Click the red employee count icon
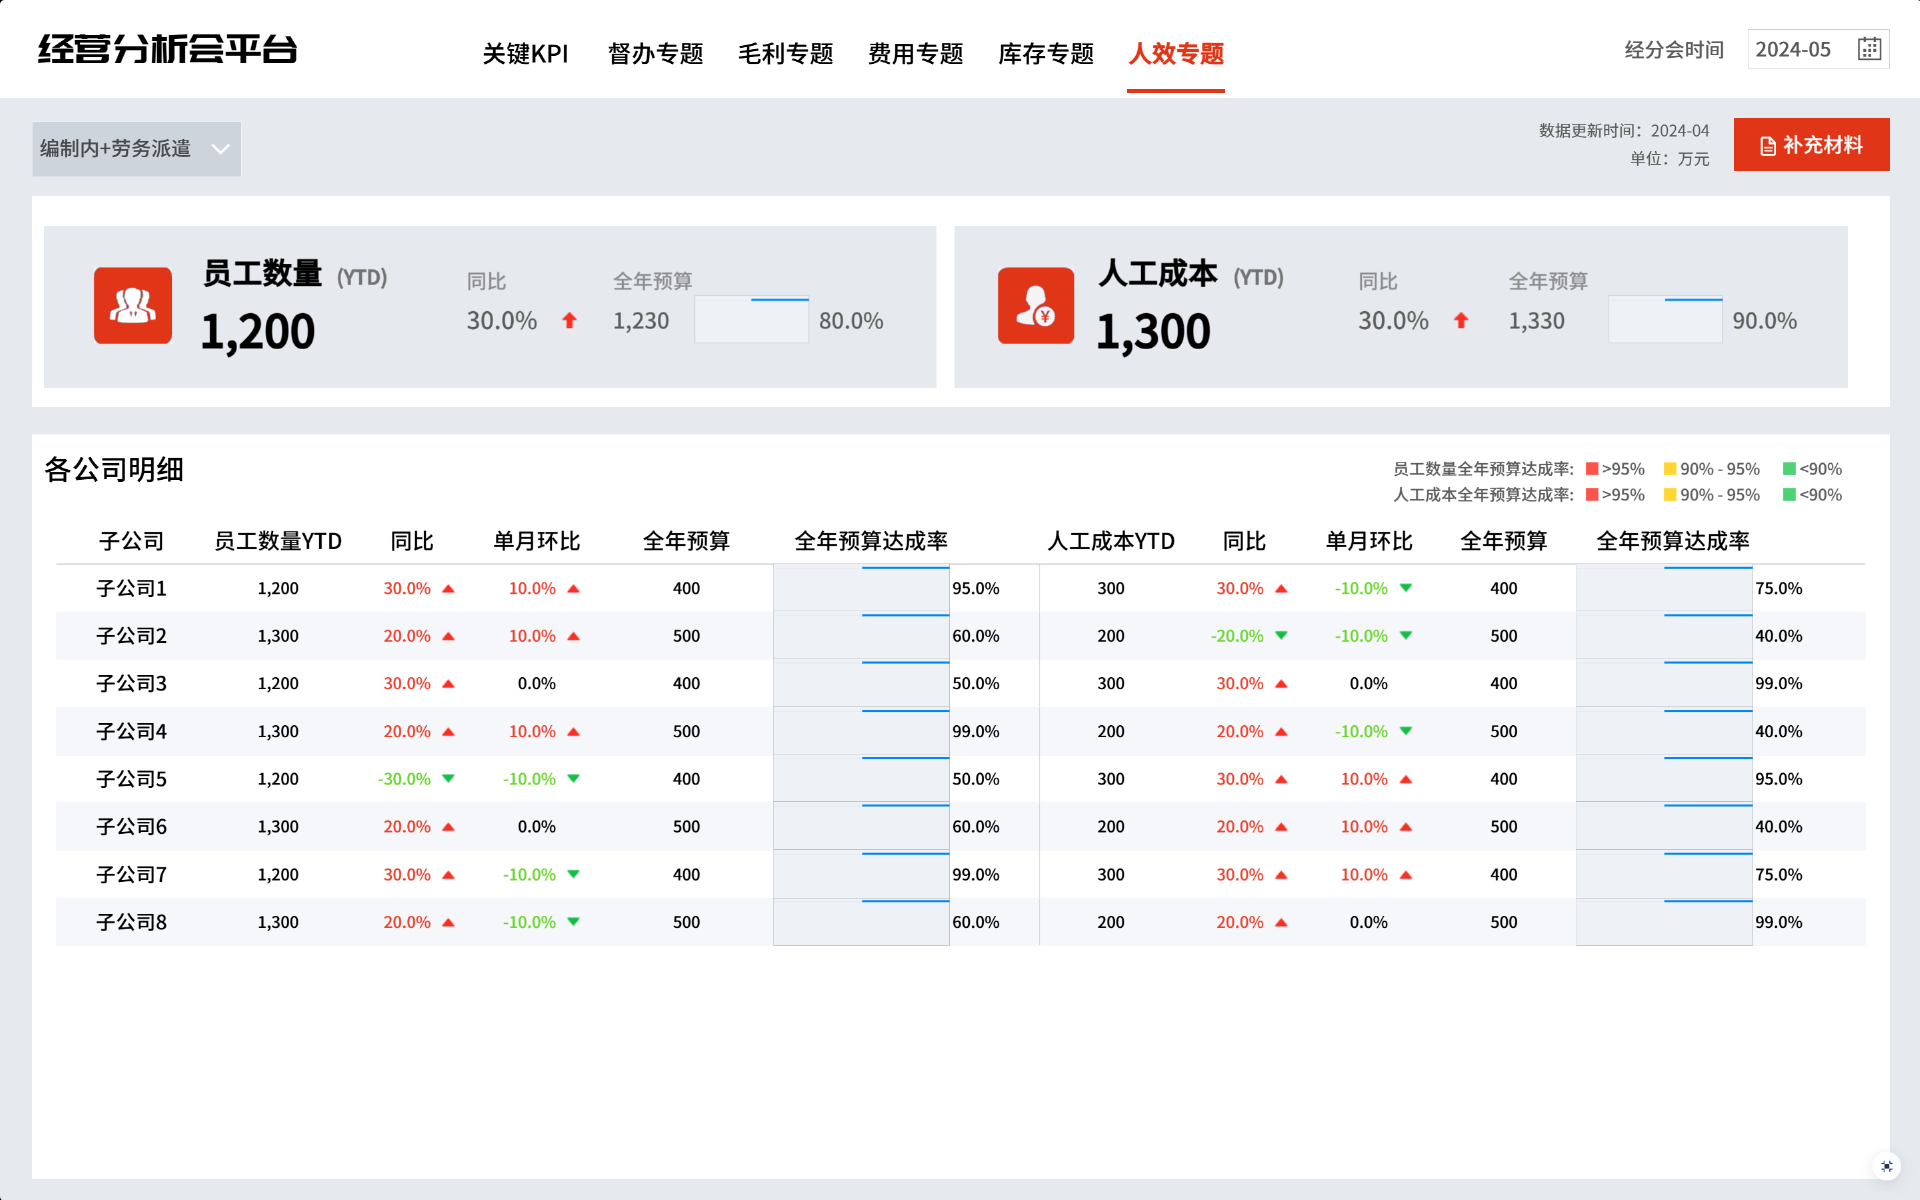The width and height of the screenshot is (1920, 1200). coord(133,306)
